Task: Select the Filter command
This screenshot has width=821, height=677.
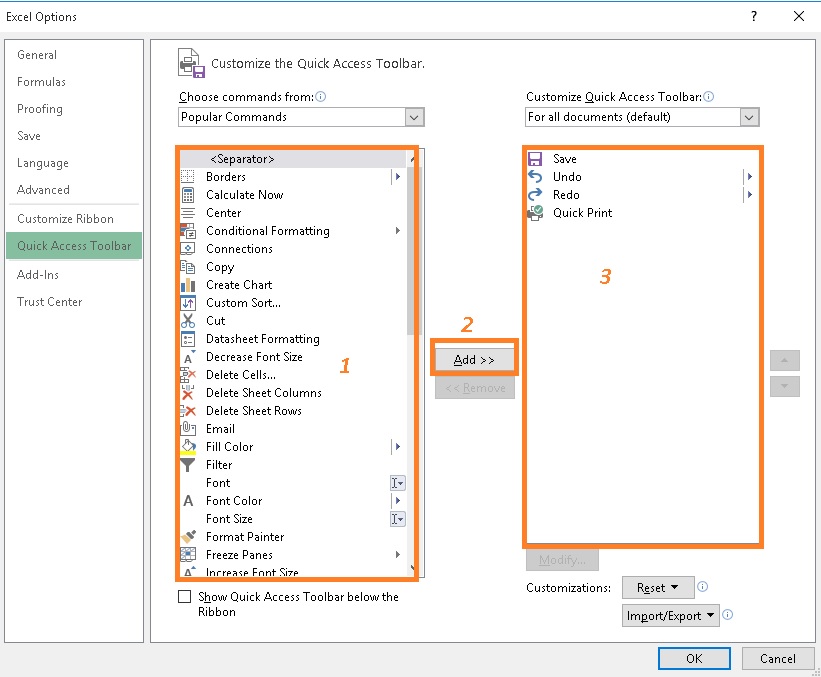Action: (217, 465)
